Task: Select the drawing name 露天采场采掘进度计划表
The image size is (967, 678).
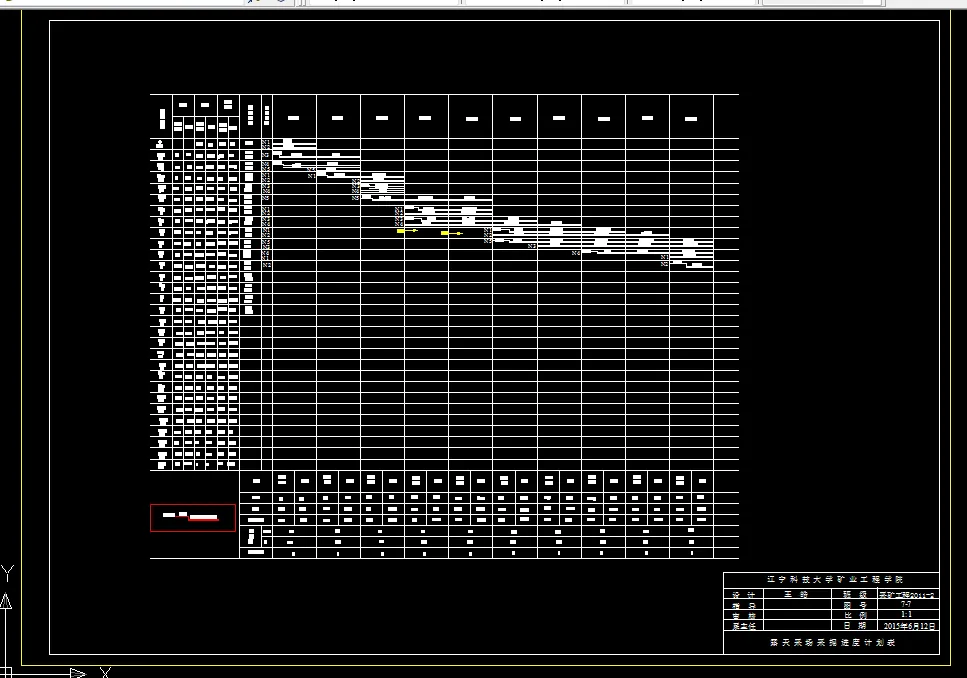Action: tap(832, 642)
